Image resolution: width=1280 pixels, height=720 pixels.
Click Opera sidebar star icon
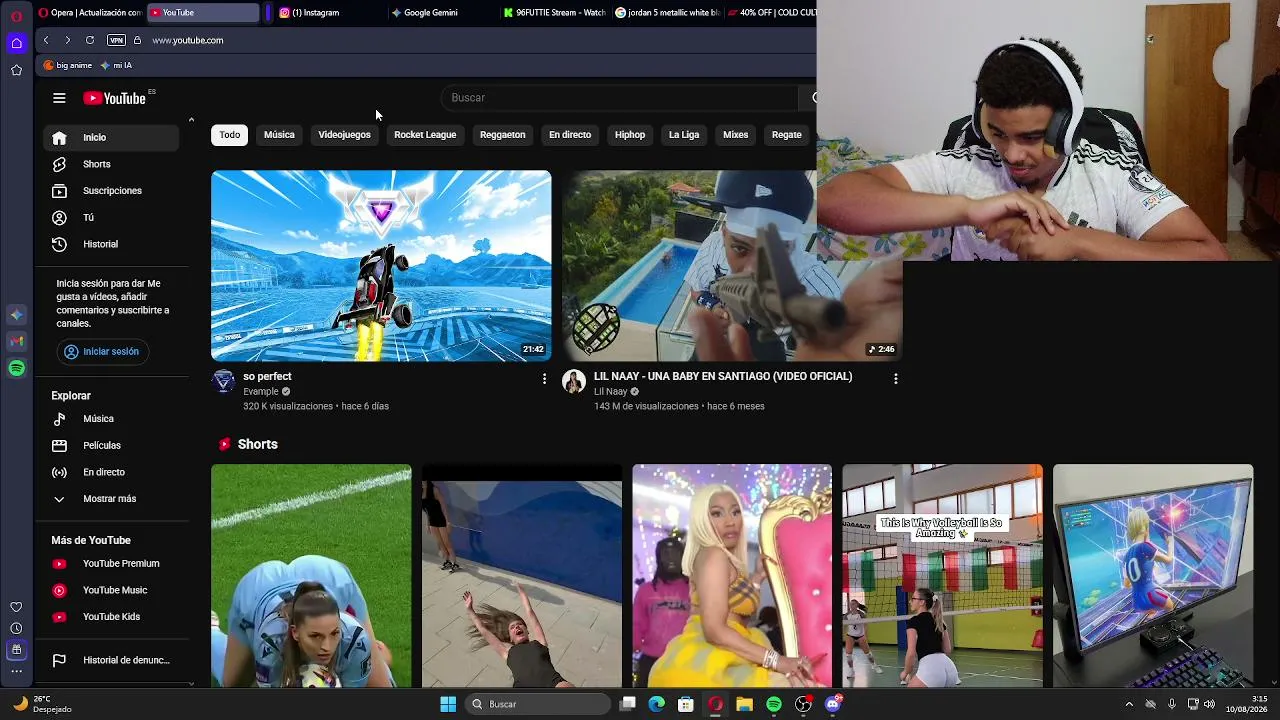pyautogui.click(x=16, y=70)
